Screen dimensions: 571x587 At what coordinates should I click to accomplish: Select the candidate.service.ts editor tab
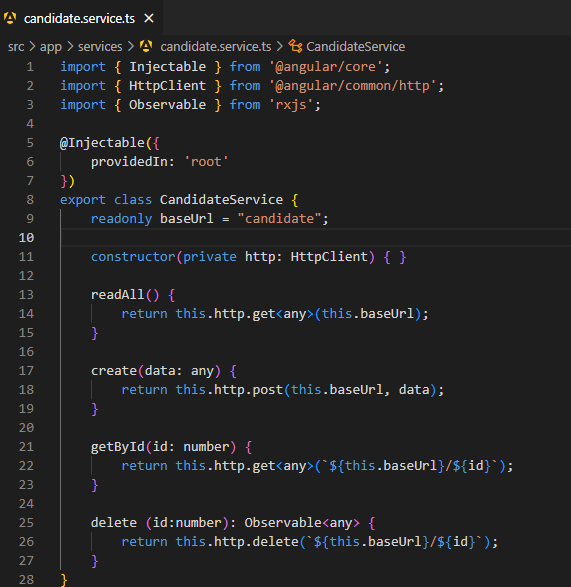pyautogui.click(x=81, y=18)
